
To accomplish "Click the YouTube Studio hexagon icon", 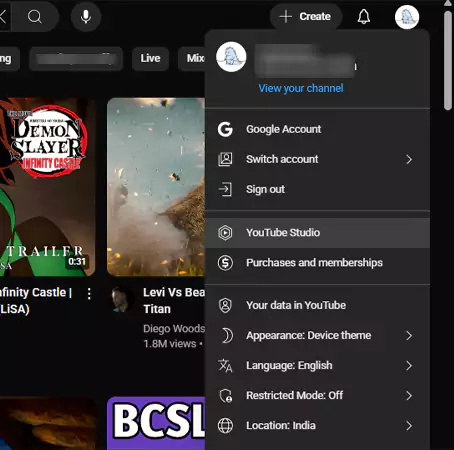I will (x=225, y=233).
